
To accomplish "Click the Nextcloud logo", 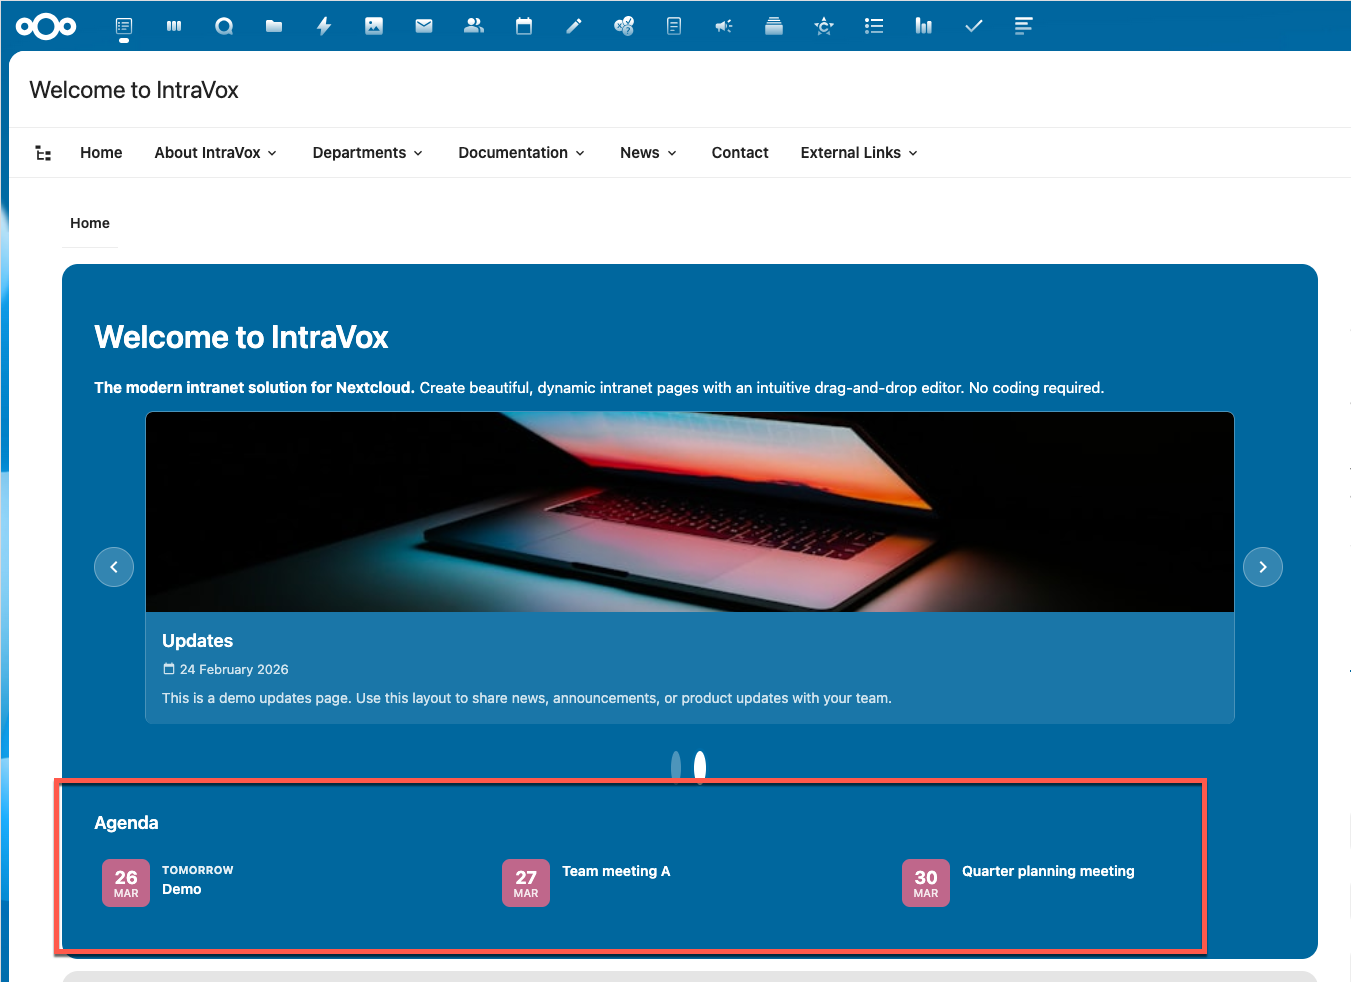I will 46,26.
